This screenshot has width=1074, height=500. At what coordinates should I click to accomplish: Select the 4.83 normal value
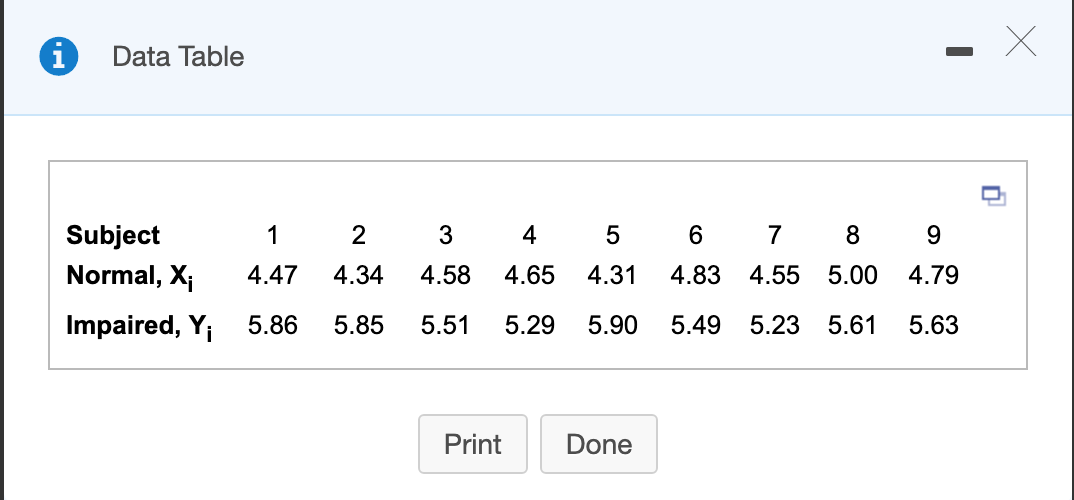click(x=695, y=275)
